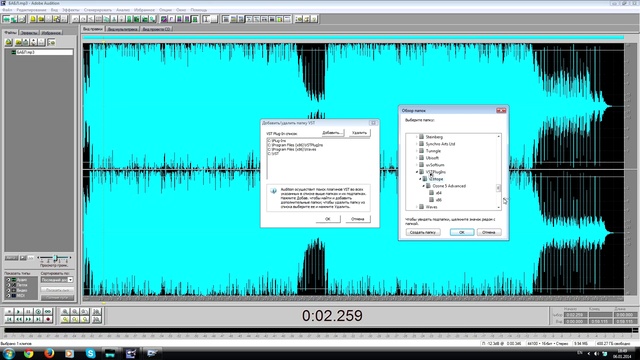Switch to Вид мультитрека tab
Viewport: 640px width, 360px height.
pos(122,29)
